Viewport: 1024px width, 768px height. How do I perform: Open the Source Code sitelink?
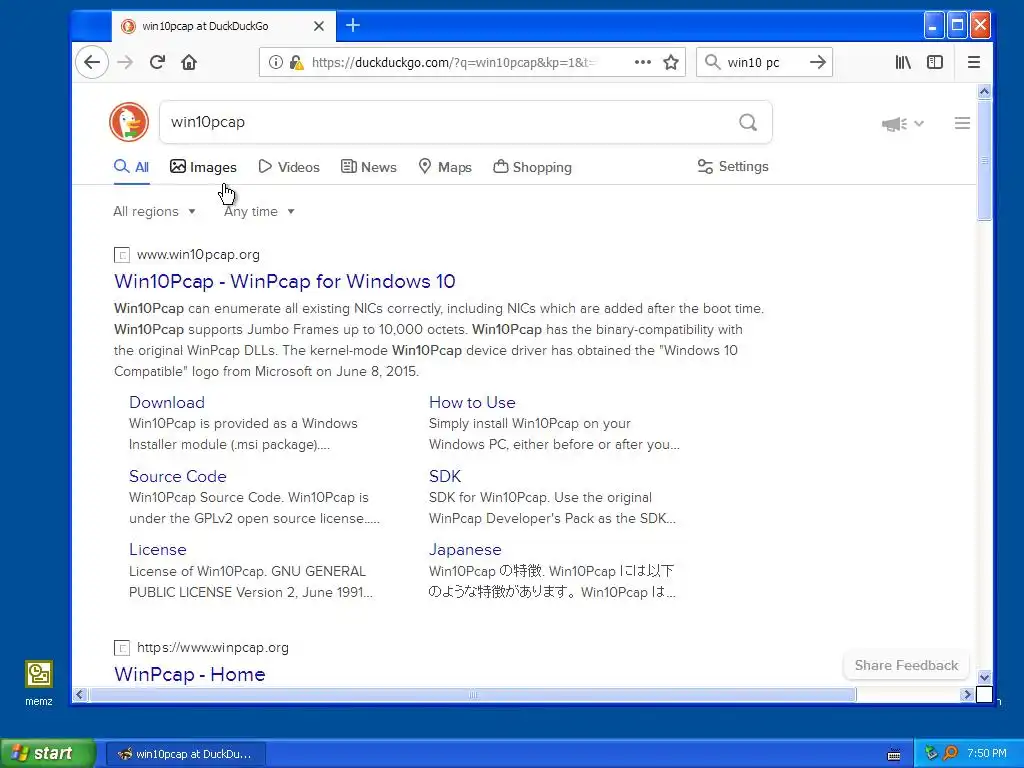pyautogui.click(x=178, y=476)
